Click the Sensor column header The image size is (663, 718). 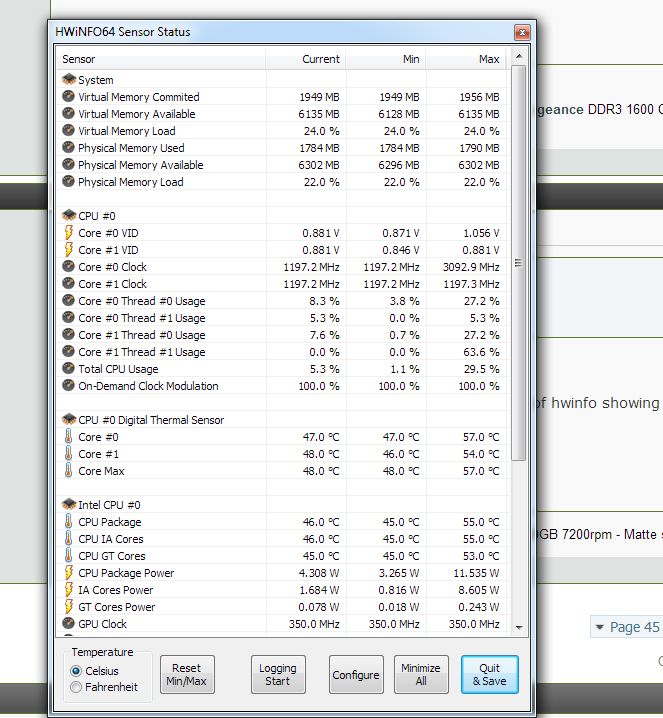click(161, 59)
